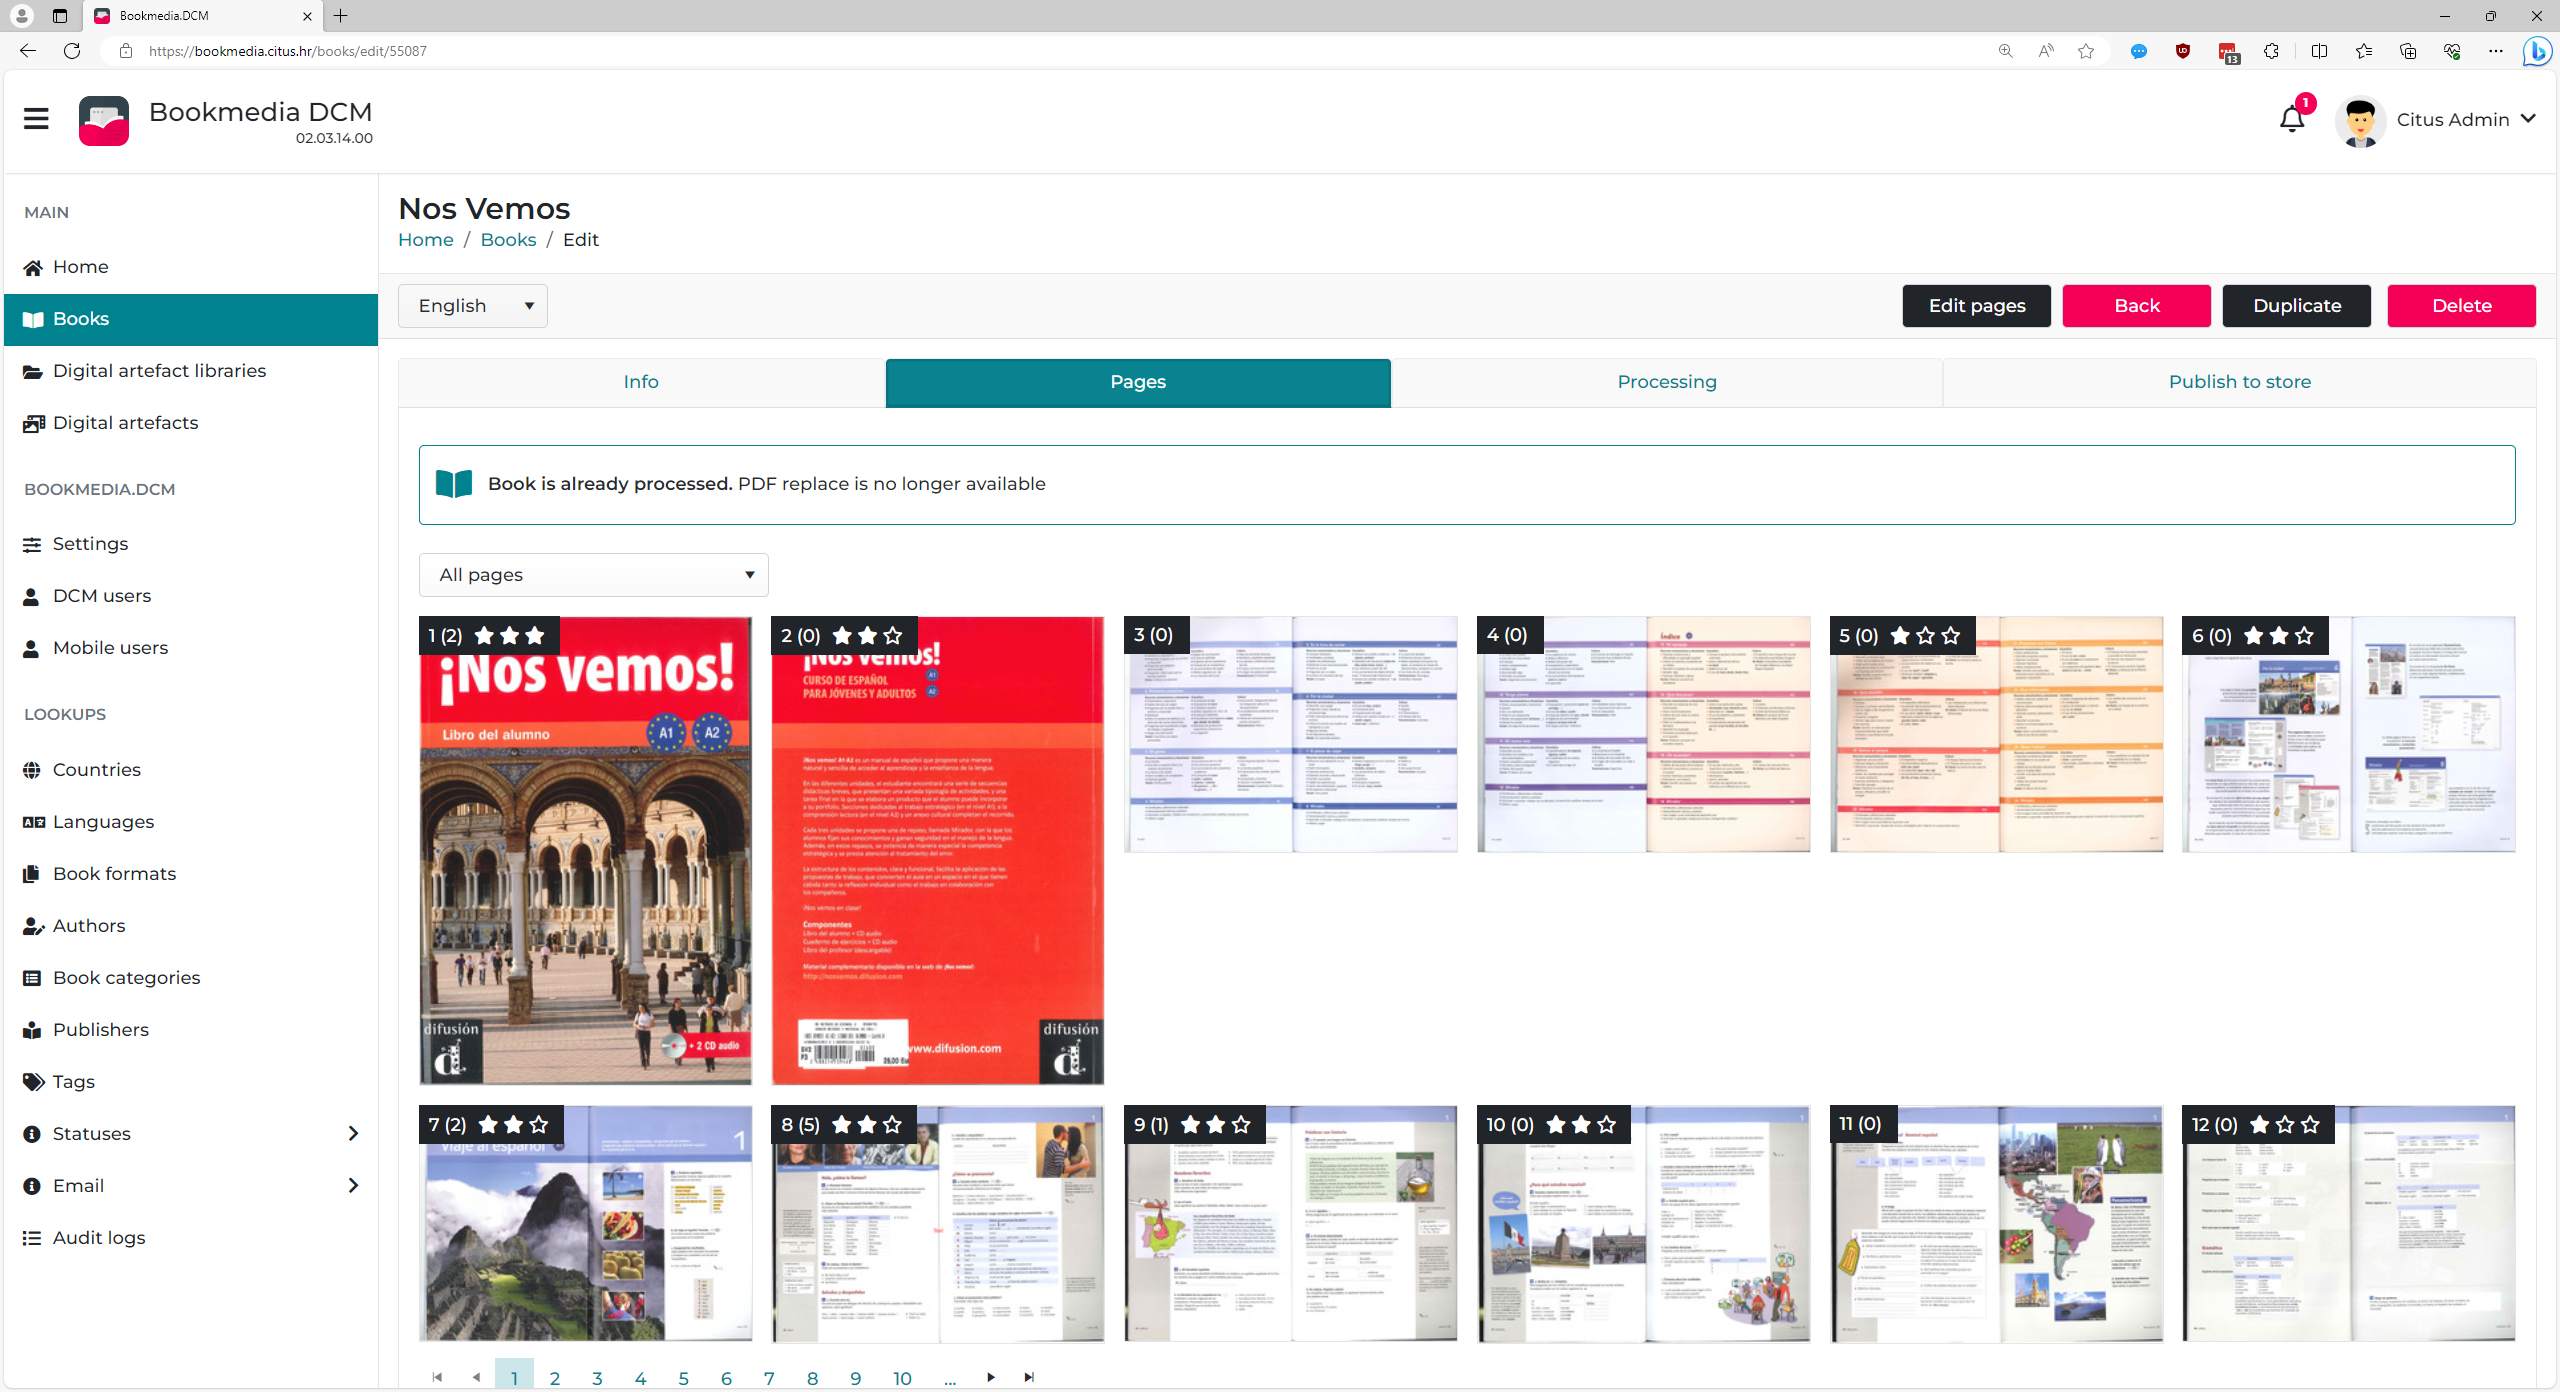Switch to the Publish to store tab
This screenshot has height=1392, width=2560.
tap(2239, 382)
